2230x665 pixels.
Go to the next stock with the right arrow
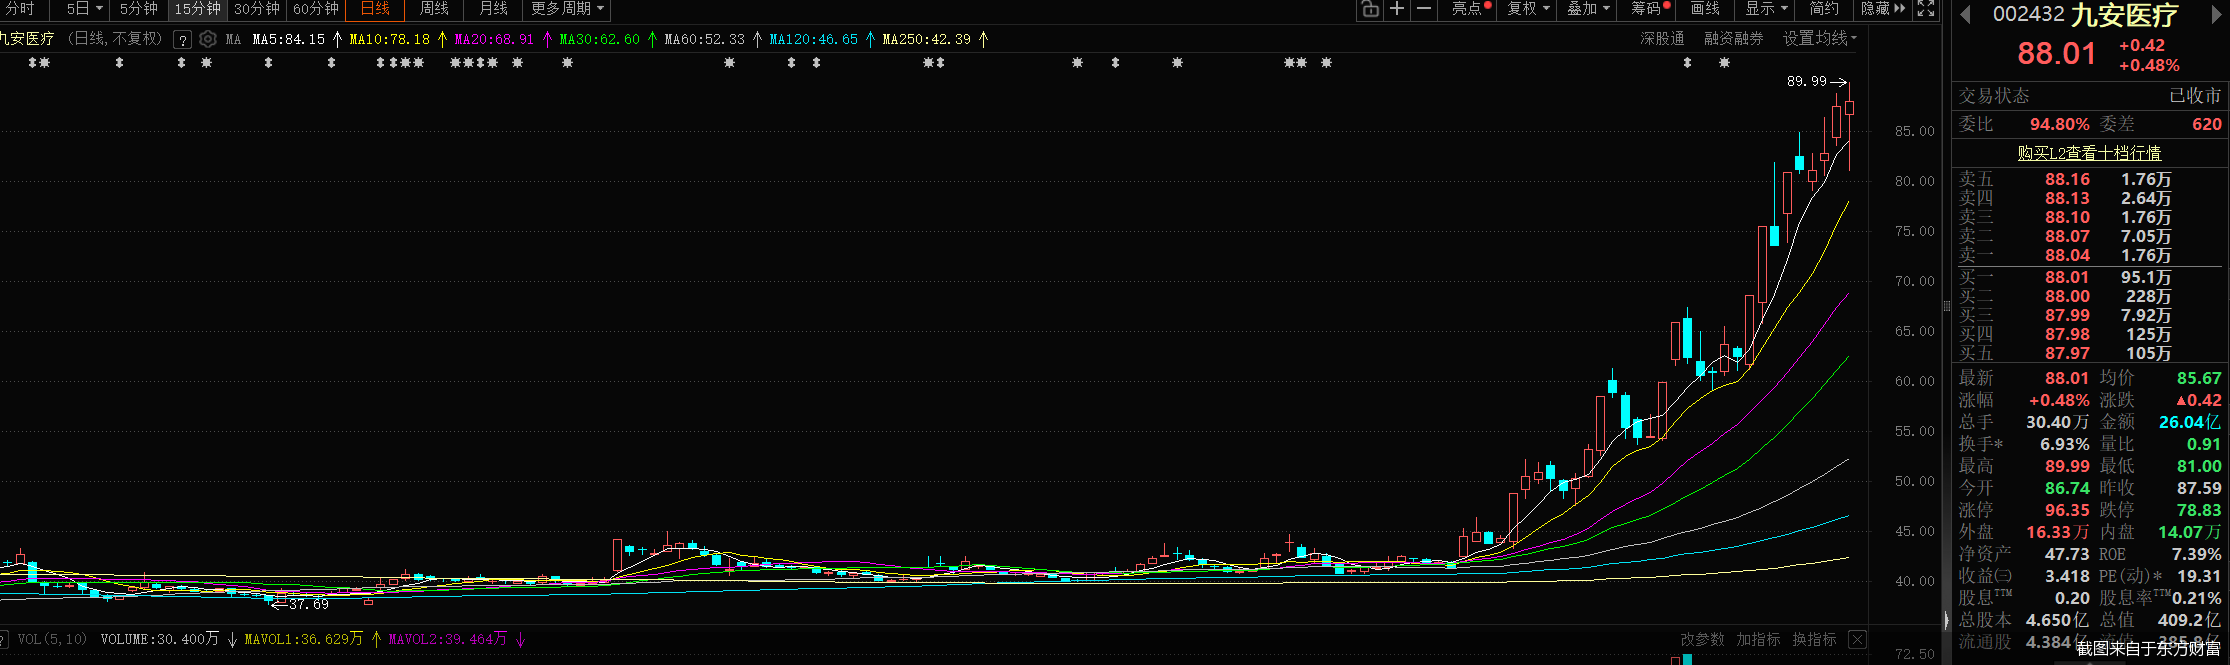tap(2216, 15)
